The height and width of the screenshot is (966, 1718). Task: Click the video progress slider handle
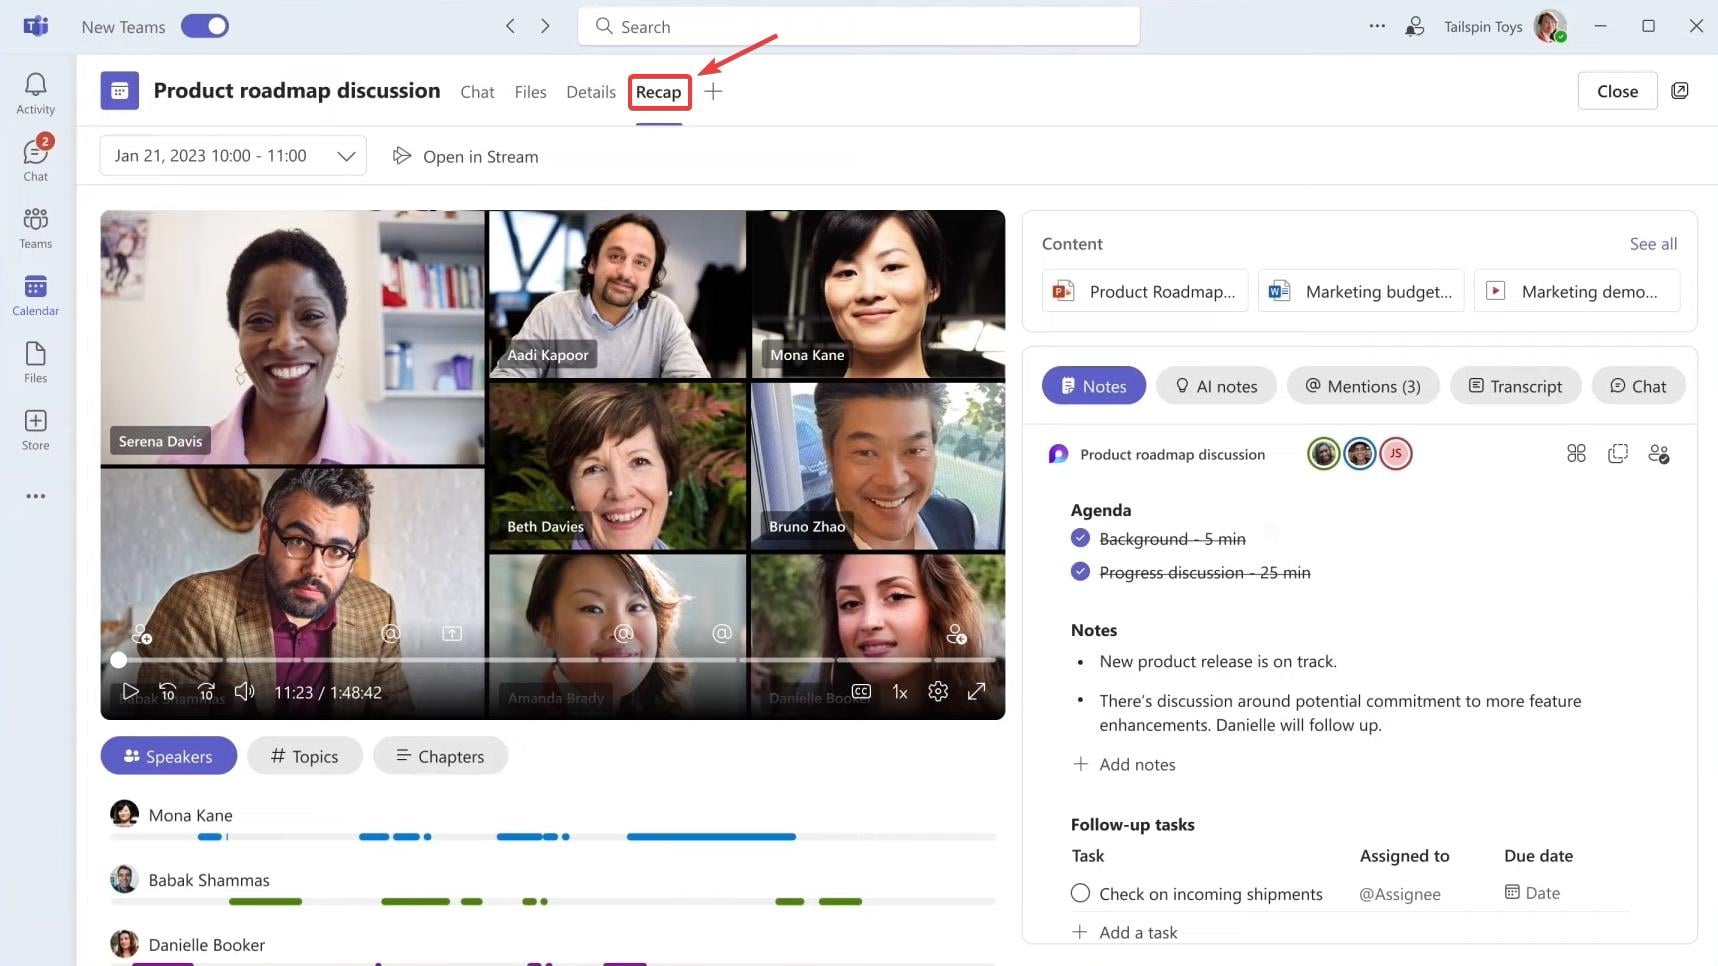[x=119, y=660]
